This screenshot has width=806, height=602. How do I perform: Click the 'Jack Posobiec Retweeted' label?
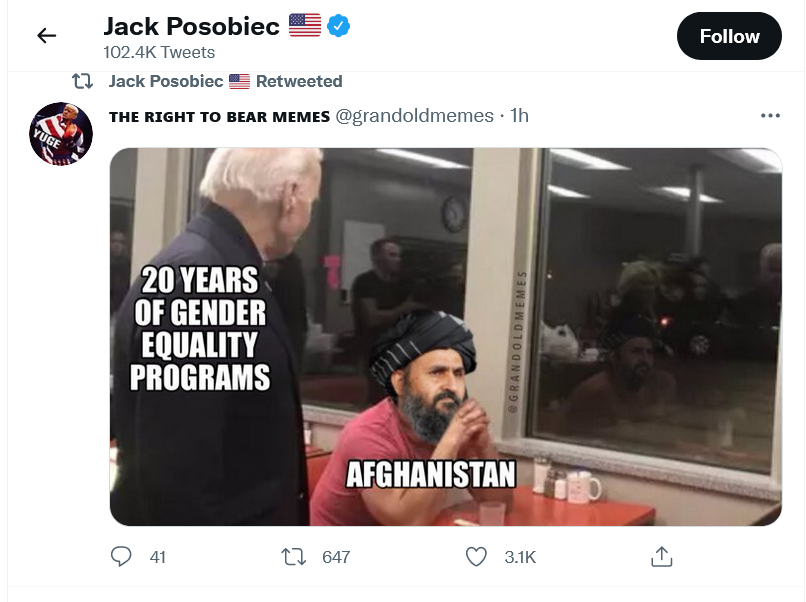coord(225,81)
